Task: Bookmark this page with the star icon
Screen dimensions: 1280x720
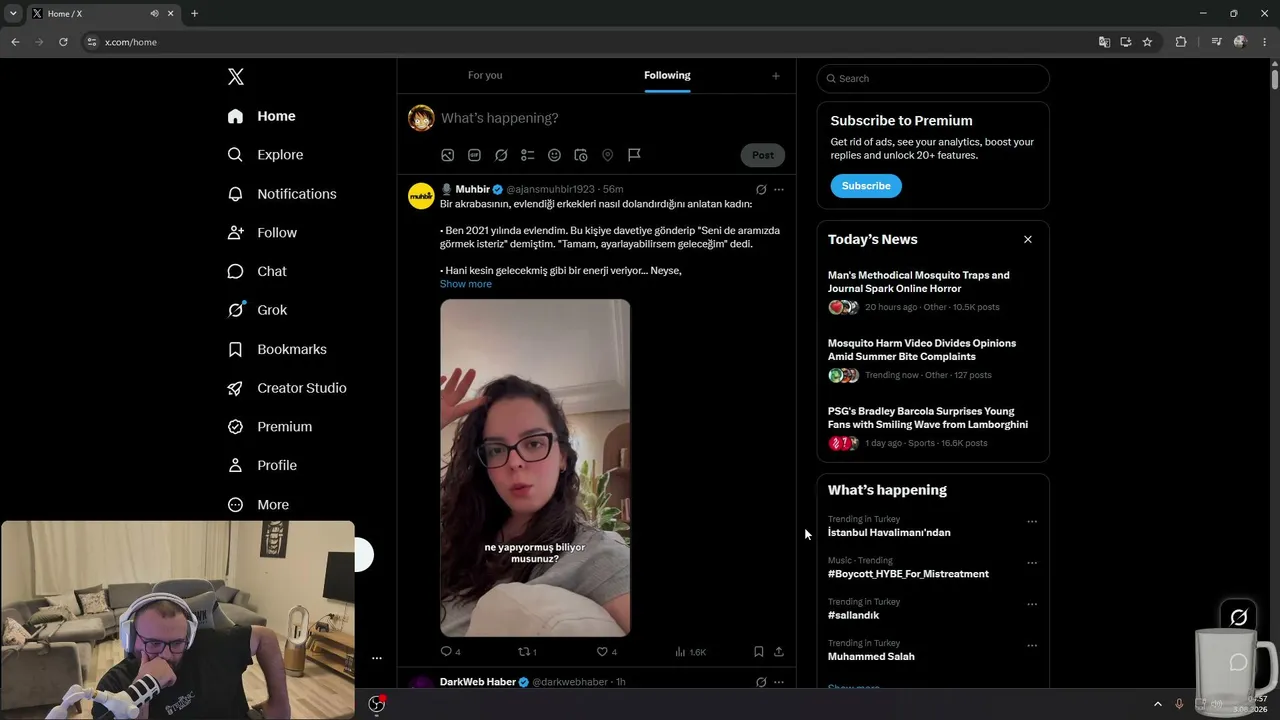Action: point(1147,42)
